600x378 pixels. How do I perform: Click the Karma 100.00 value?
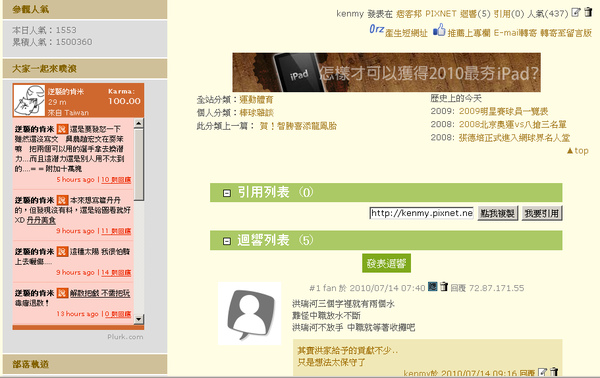pos(124,101)
